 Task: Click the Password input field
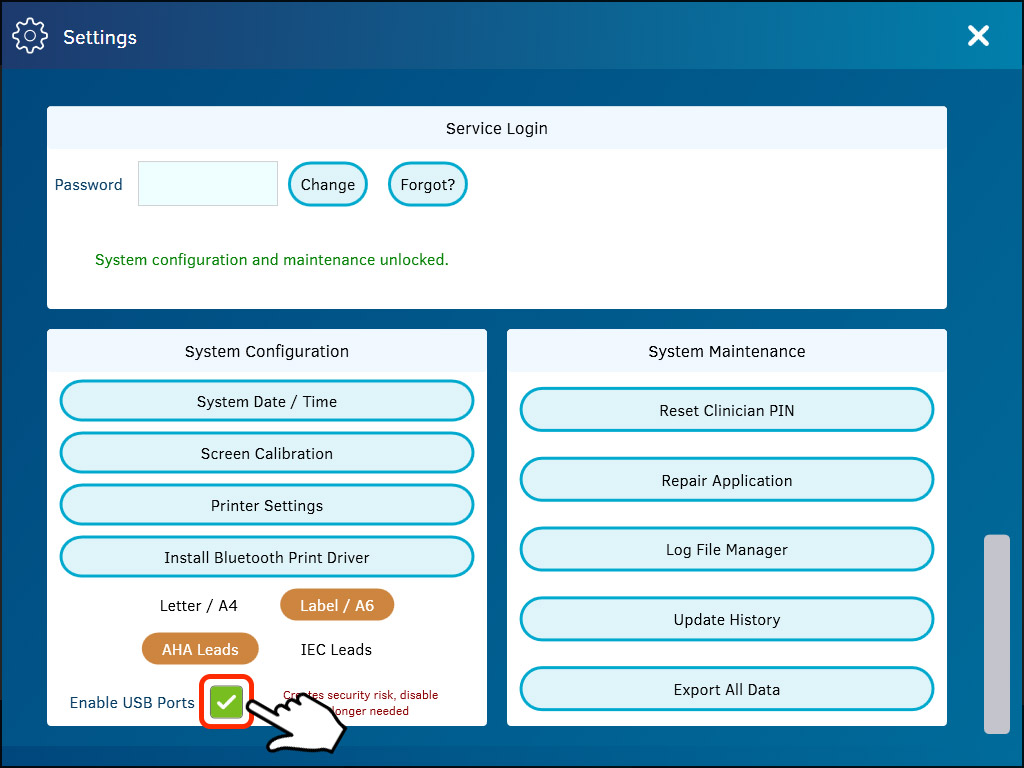(x=207, y=184)
